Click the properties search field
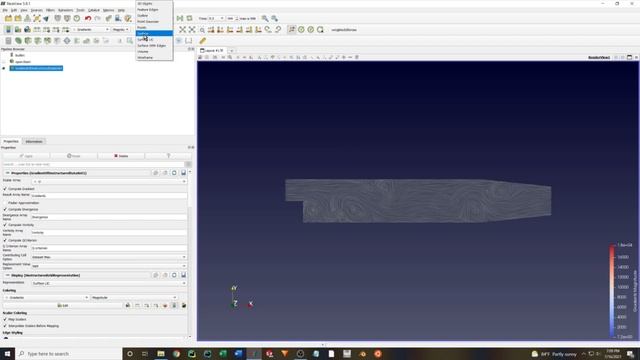The width and height of the screenshot is (640, 360). pos(93,164)
